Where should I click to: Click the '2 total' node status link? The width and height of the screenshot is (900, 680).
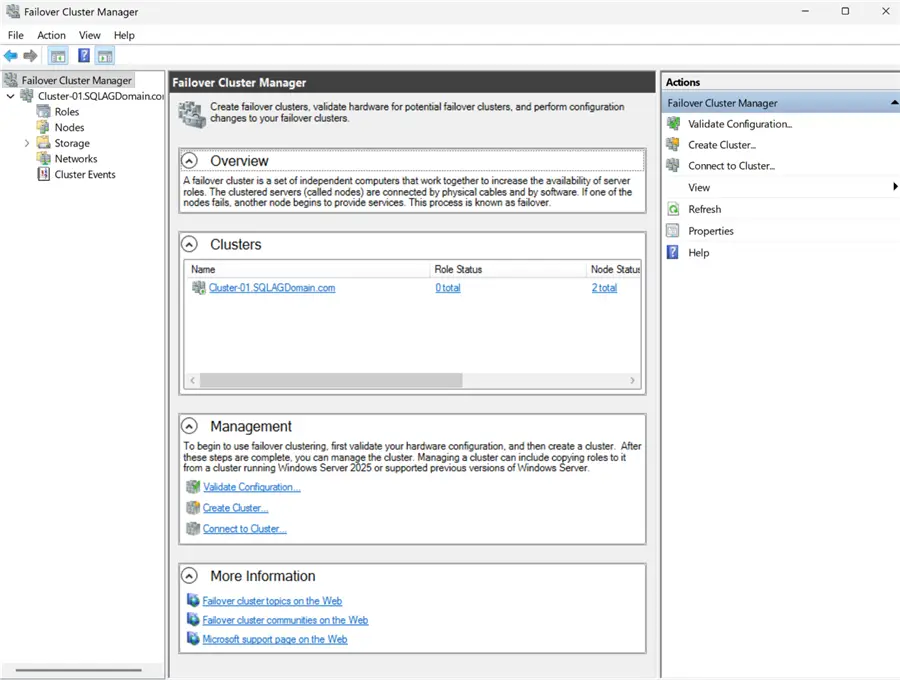tap(604, 287)
